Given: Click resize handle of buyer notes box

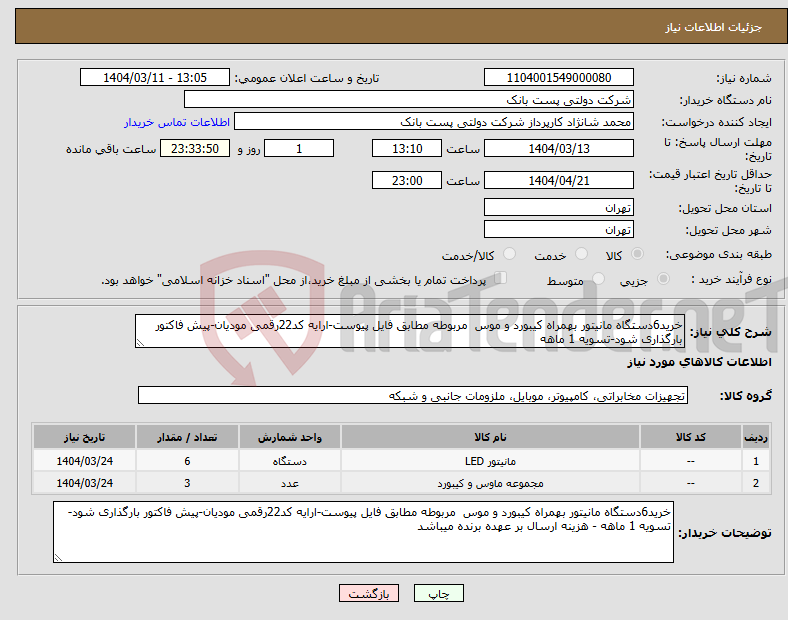Looking at the screenshot, I should pyautogui.click(x=58, y=558).
